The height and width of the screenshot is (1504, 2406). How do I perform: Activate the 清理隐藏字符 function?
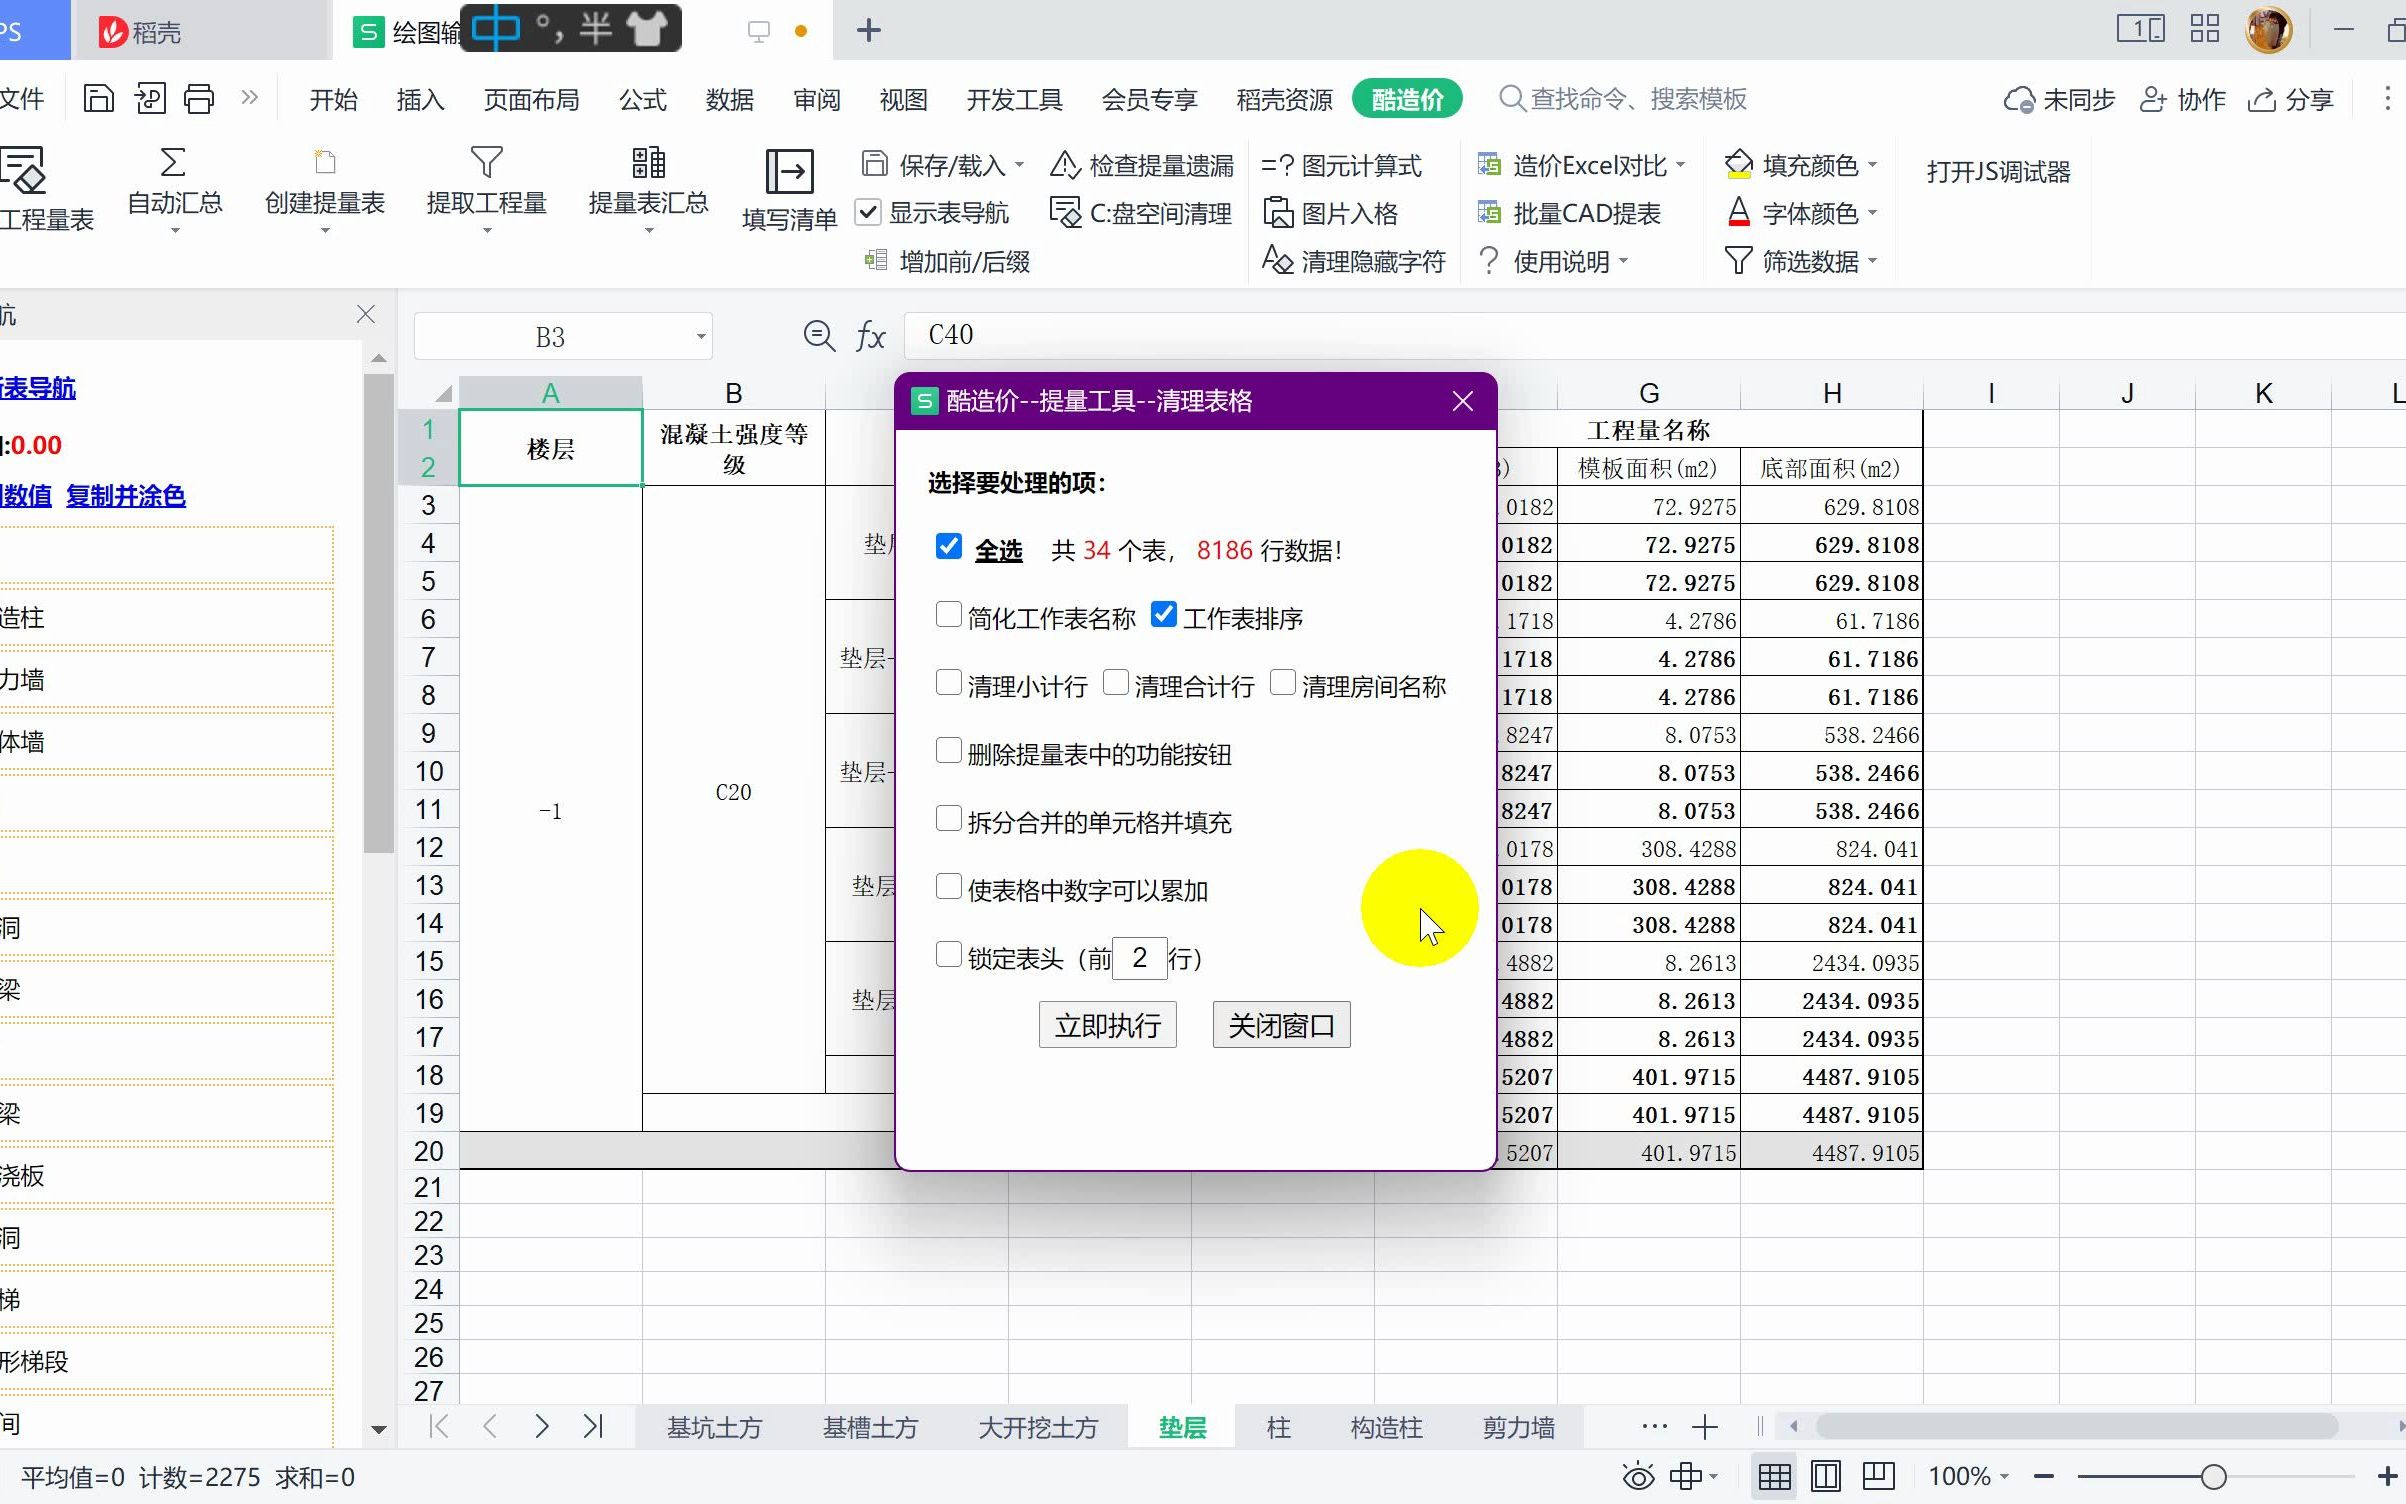tap(1353, 261)
